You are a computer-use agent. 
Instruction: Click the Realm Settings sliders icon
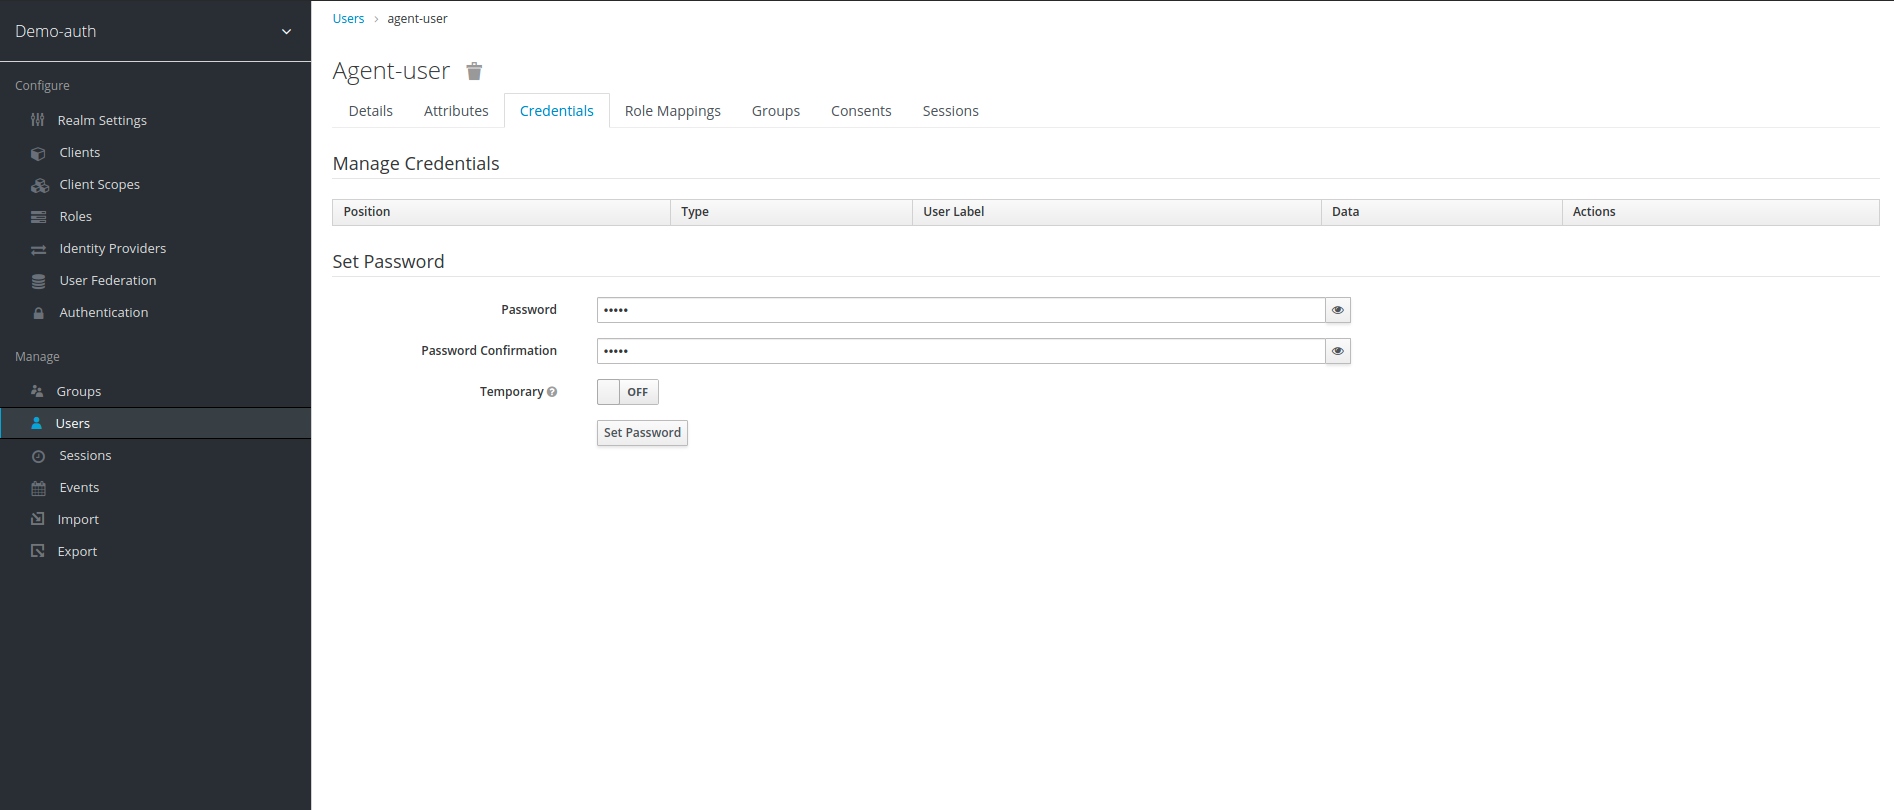click(38, 120)
